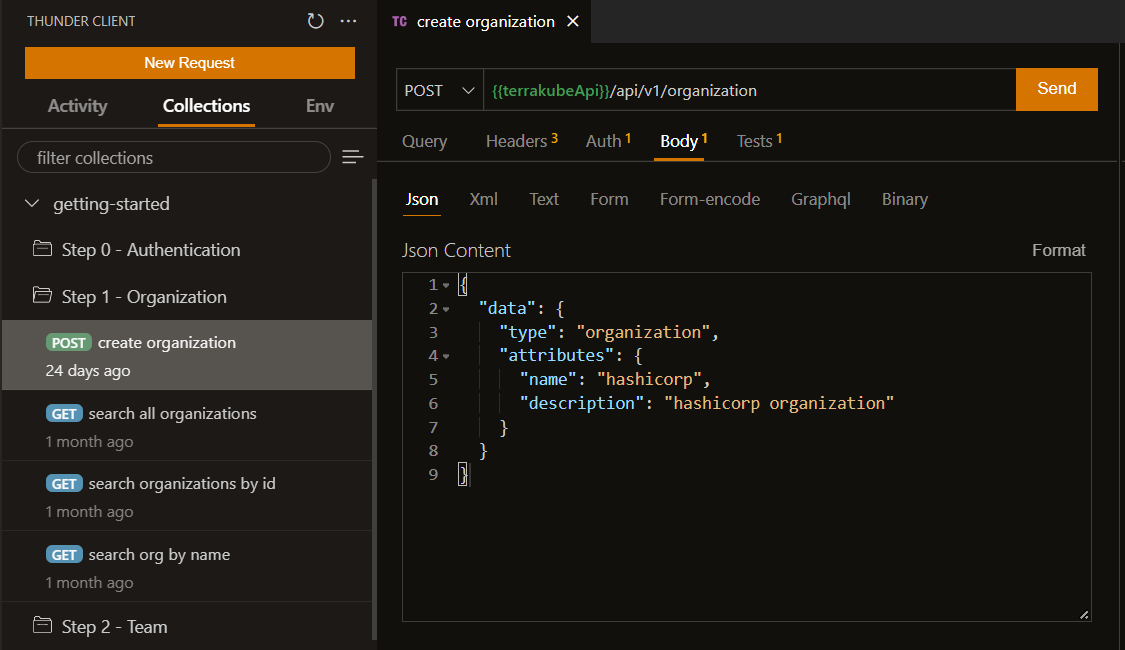
Task: Click the New Request button
Action: point(190,63)
